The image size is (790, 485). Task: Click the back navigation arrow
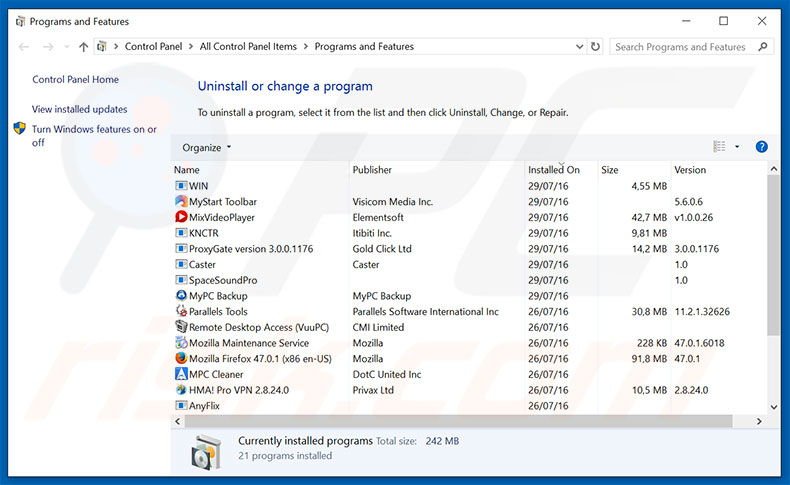tap(24, 47)
